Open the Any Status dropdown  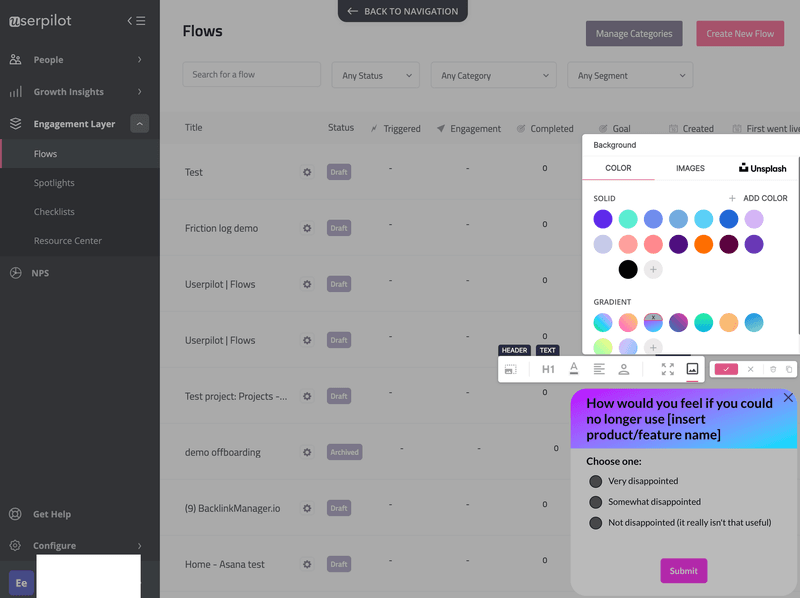pos(375,75)
